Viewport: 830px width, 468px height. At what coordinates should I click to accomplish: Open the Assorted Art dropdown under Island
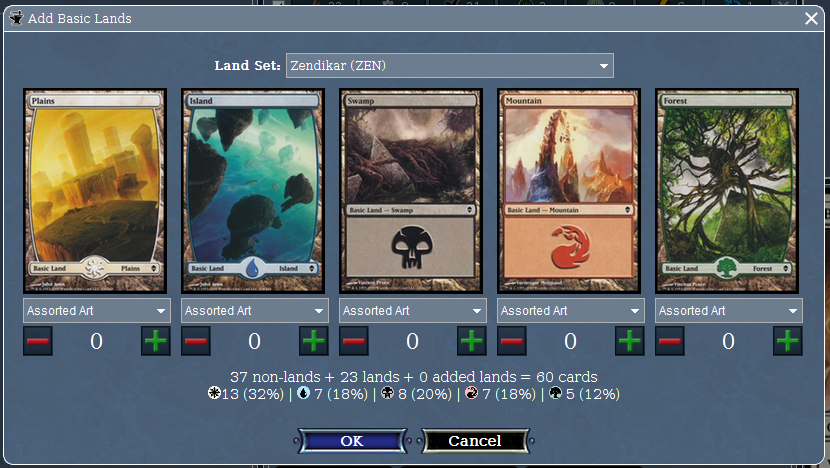point(255,311)
